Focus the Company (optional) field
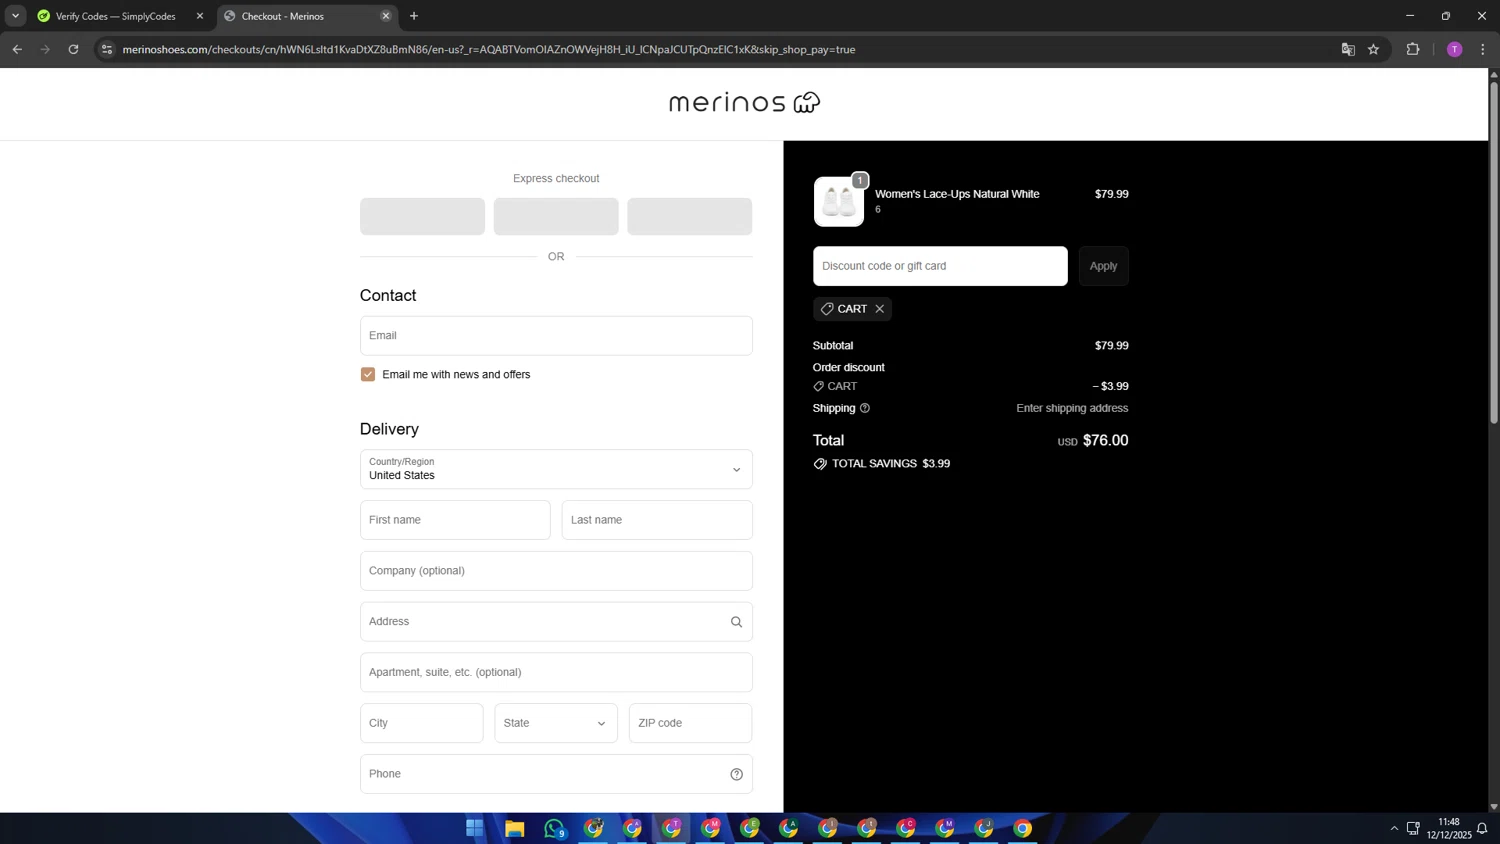Viewport: 1500px width, 844px height. pos(556,571)
